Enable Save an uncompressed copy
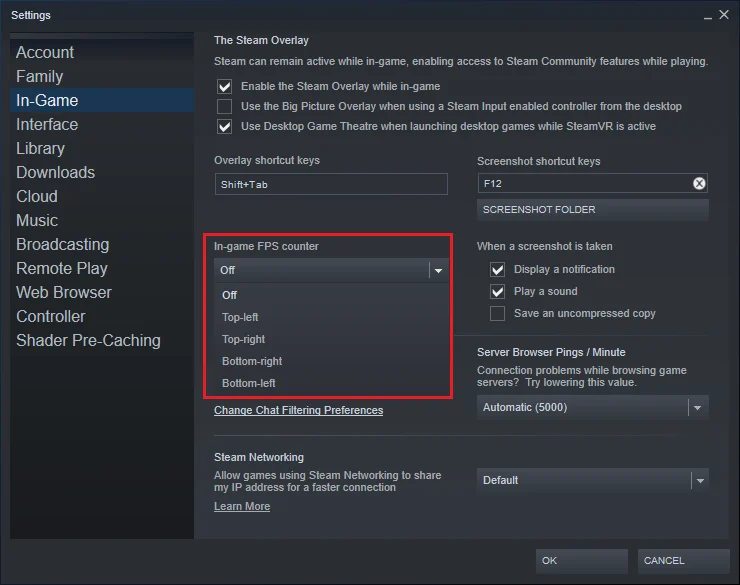The image size is (740, 585). (497, 313)
